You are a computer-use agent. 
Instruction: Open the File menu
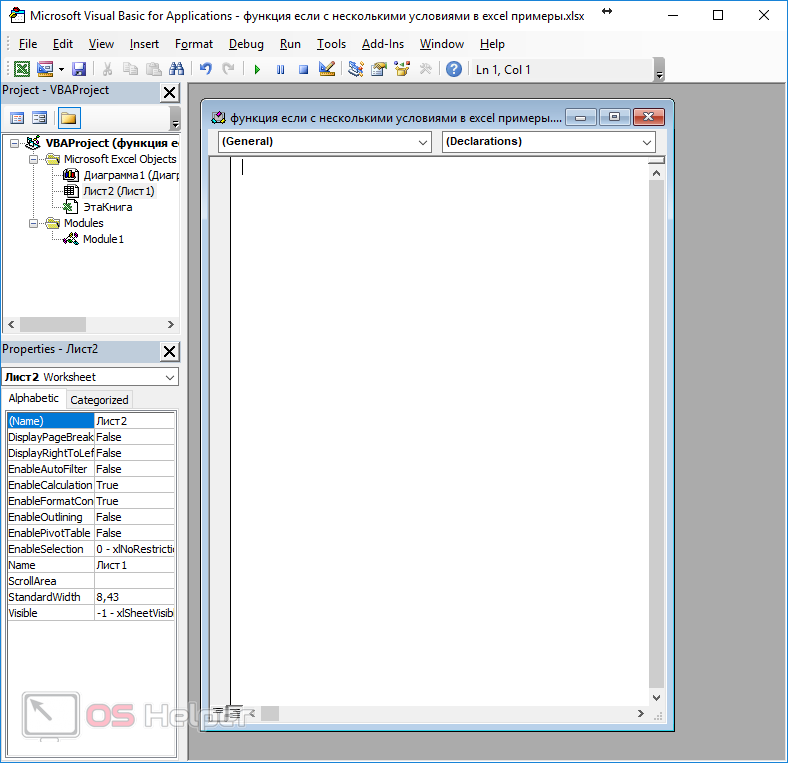point(28,44)
